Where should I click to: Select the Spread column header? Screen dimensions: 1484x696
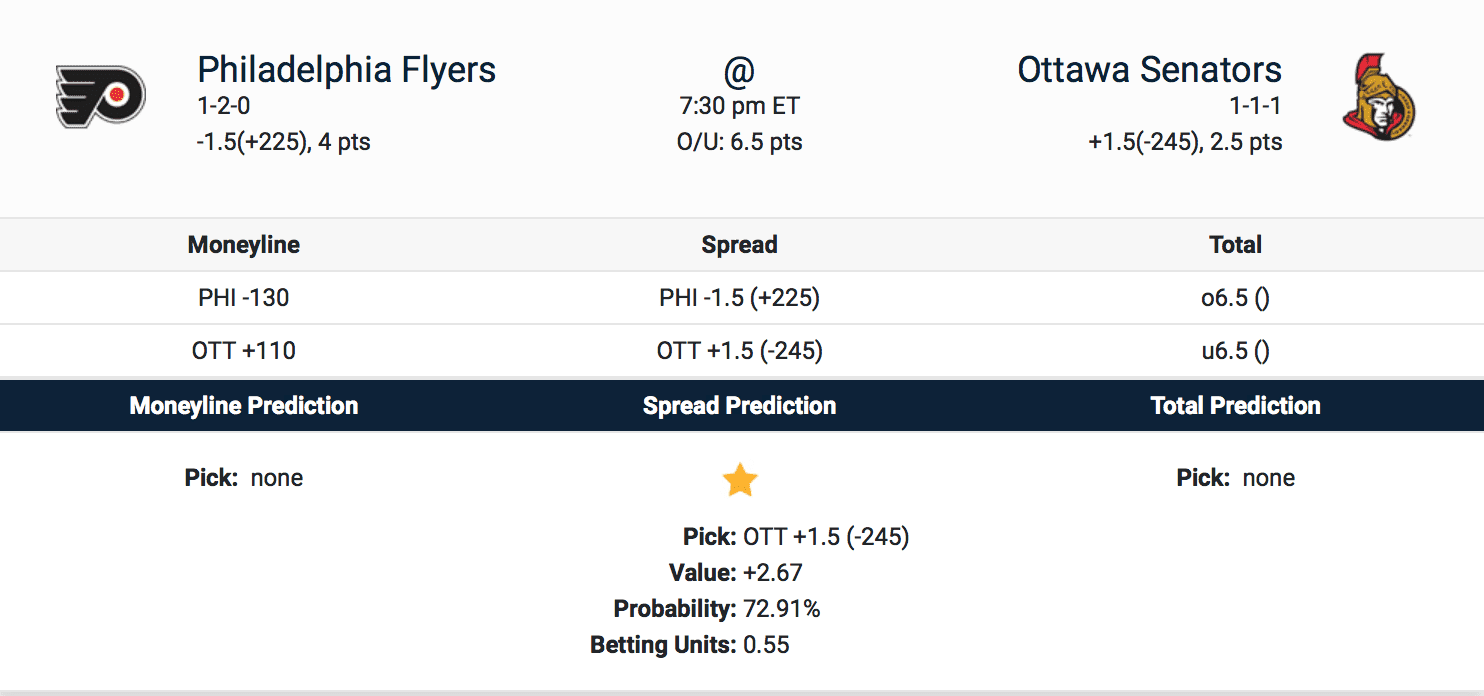tap(740, 245)
